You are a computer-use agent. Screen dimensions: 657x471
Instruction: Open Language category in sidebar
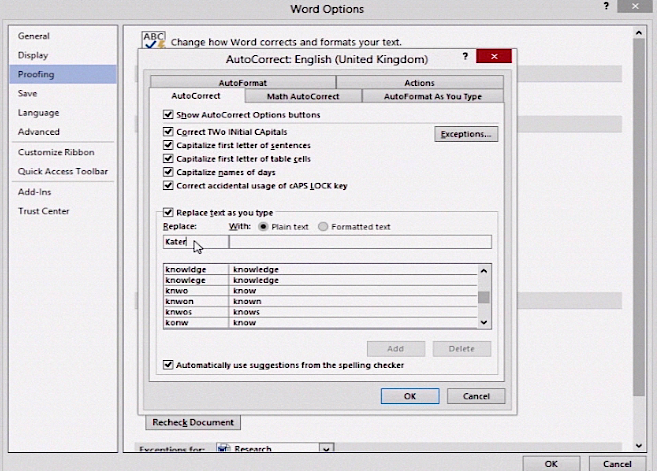pos(63,113)
